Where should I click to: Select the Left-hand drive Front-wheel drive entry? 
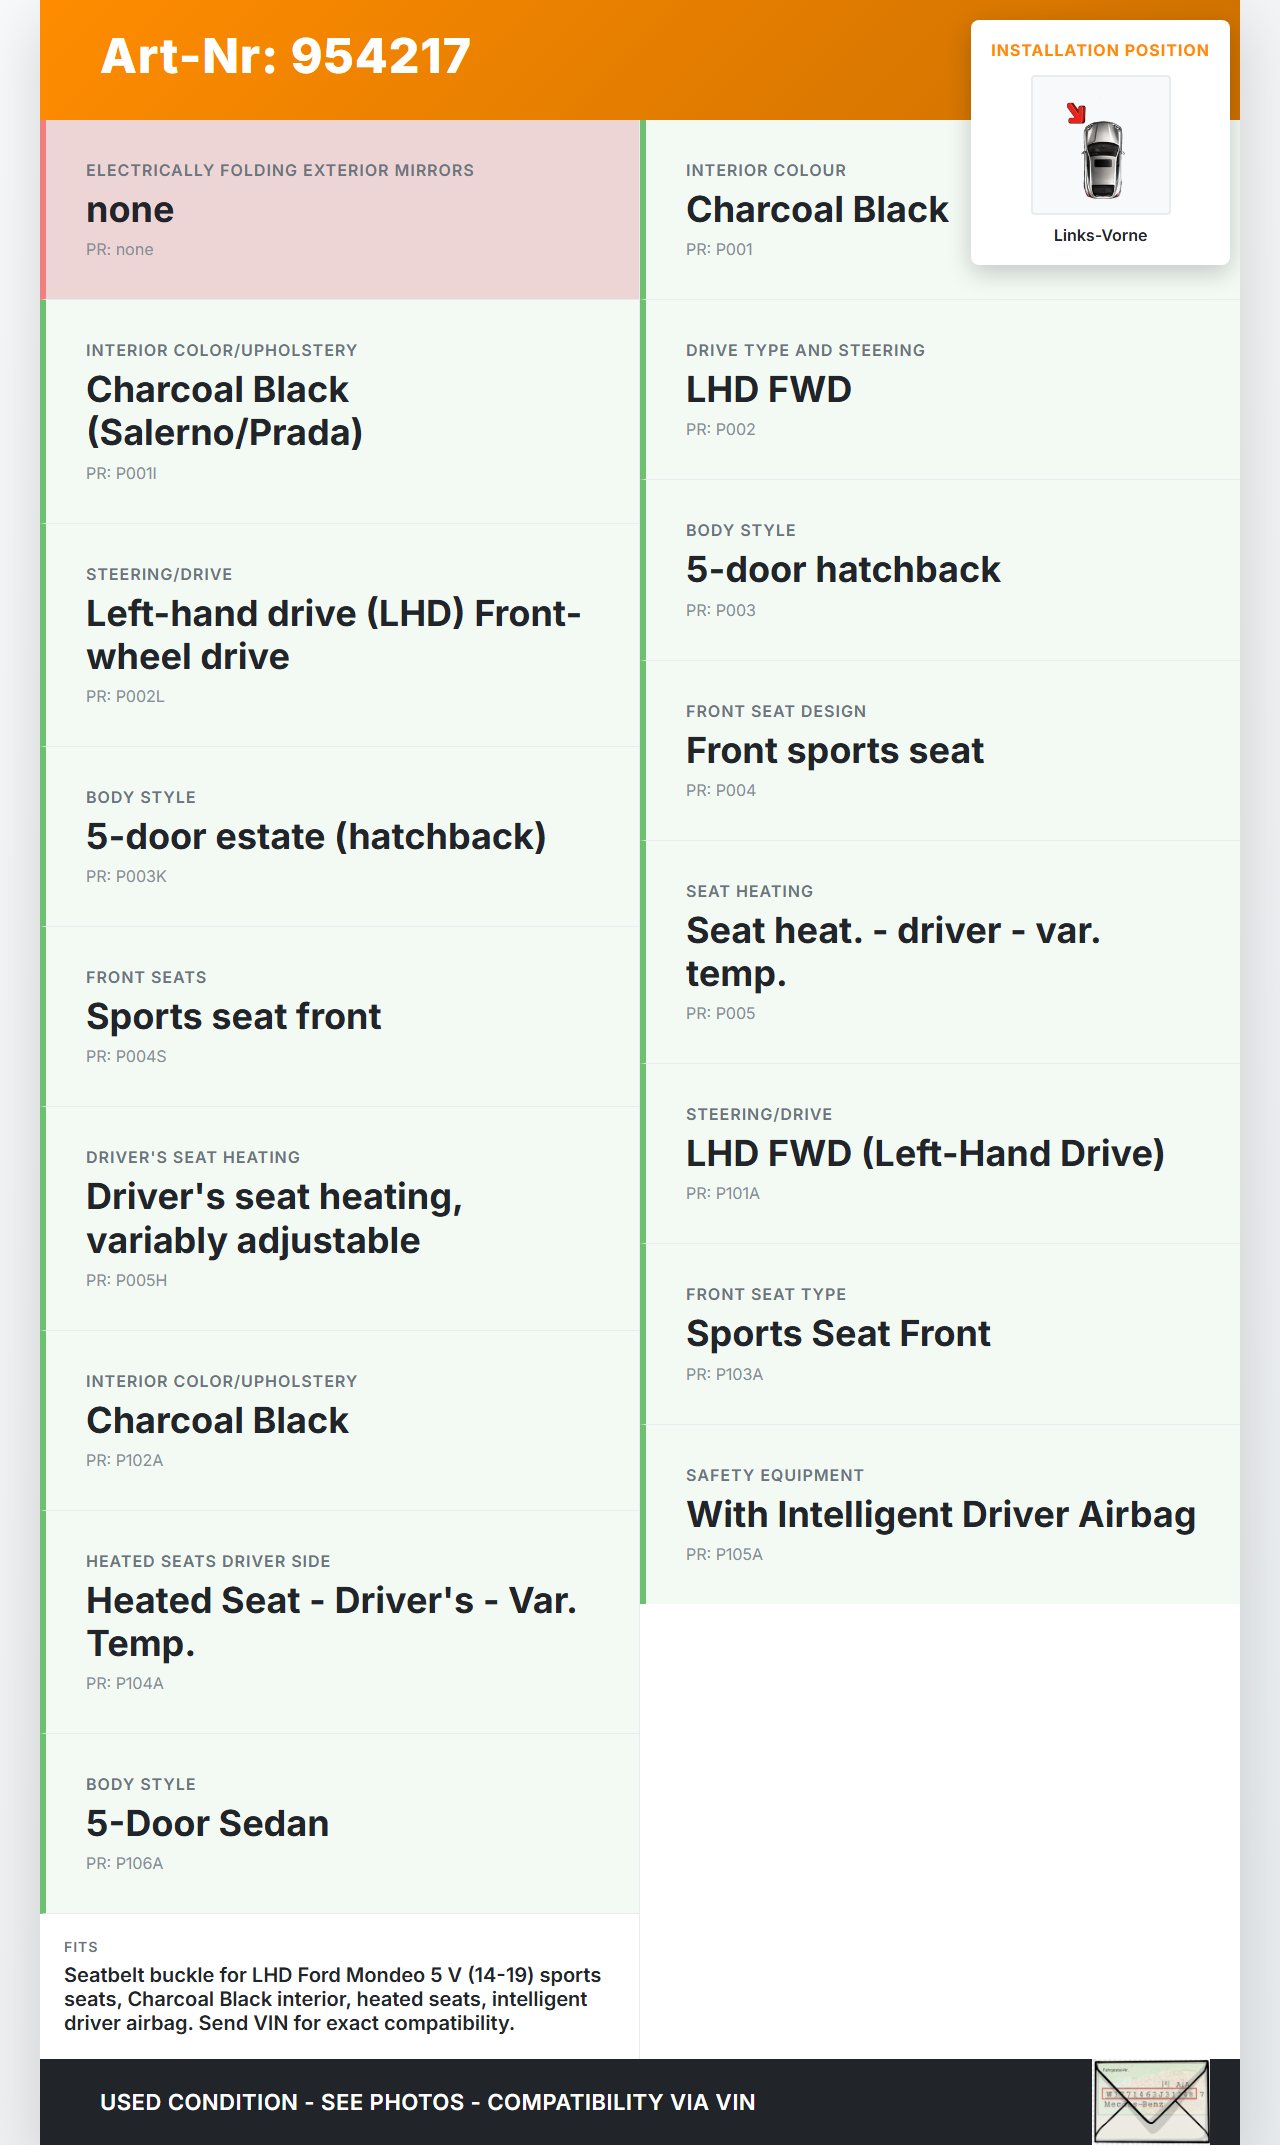tap(333, 635)
